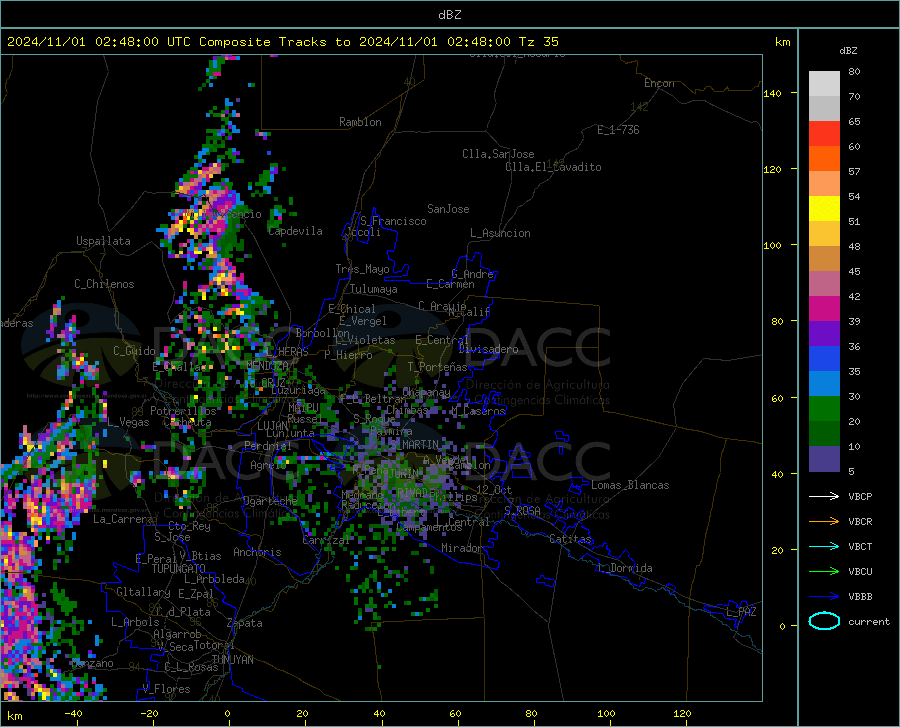Pick the dark purple 5 dBZ swatch
The width and height of the screenshot is (900, 727).
pos(824,459)
